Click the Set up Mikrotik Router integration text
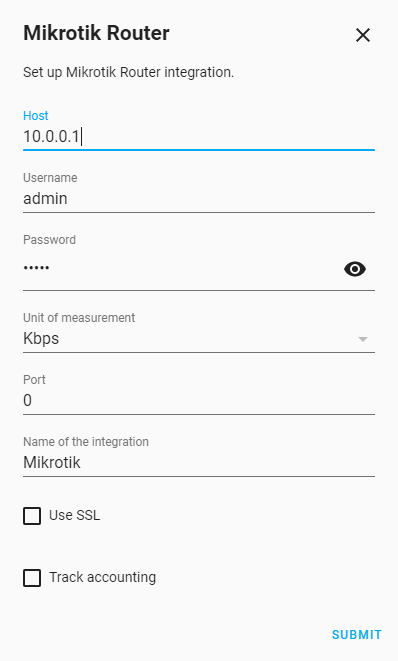The image size is (398, 661). click(x=128, y=73)
